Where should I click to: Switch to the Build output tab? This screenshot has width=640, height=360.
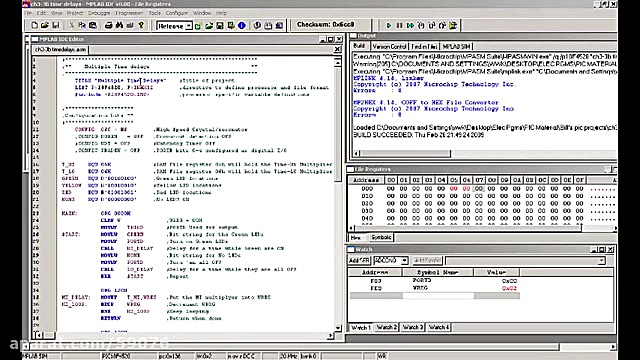point(359,46)
